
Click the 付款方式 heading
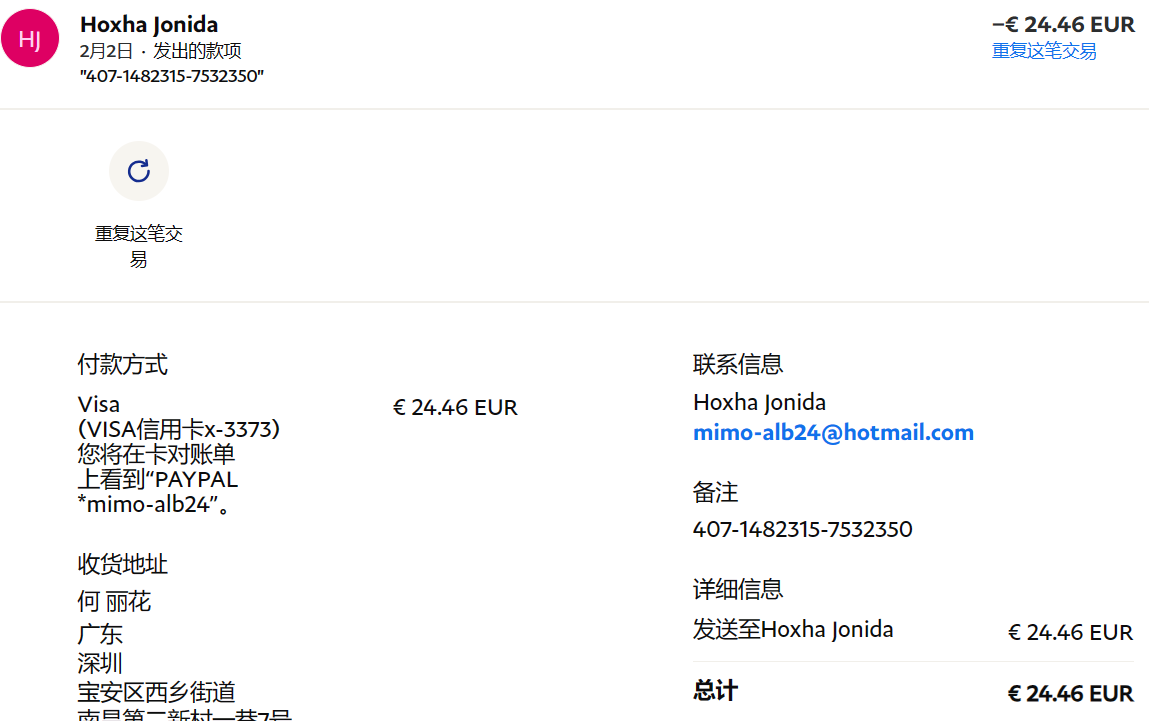122,364
